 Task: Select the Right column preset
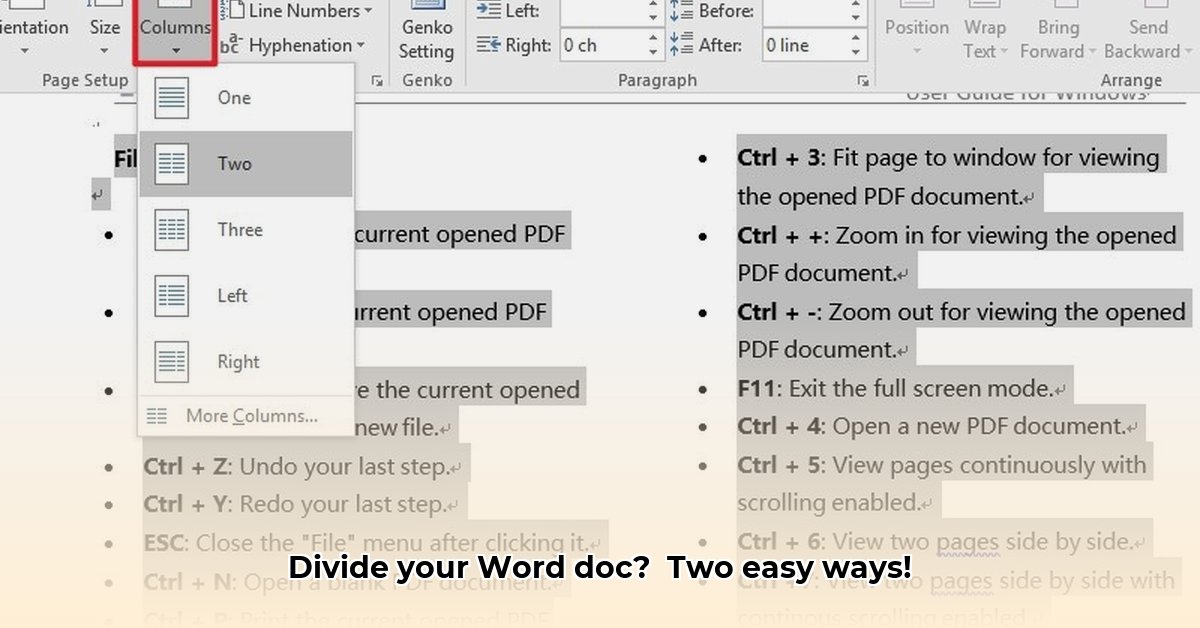pyautogui.click(x=246, y=362)
